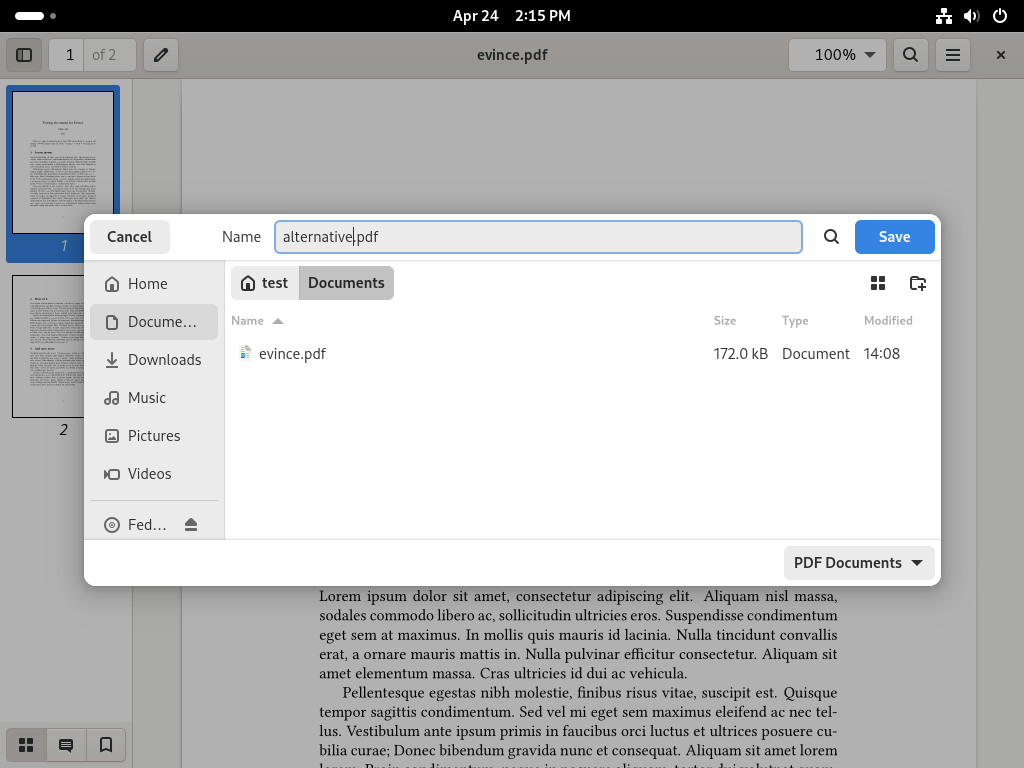Viewport: 1024px width, 768px height.
Task: Go to Home in the sidebar
Action: 154,284
